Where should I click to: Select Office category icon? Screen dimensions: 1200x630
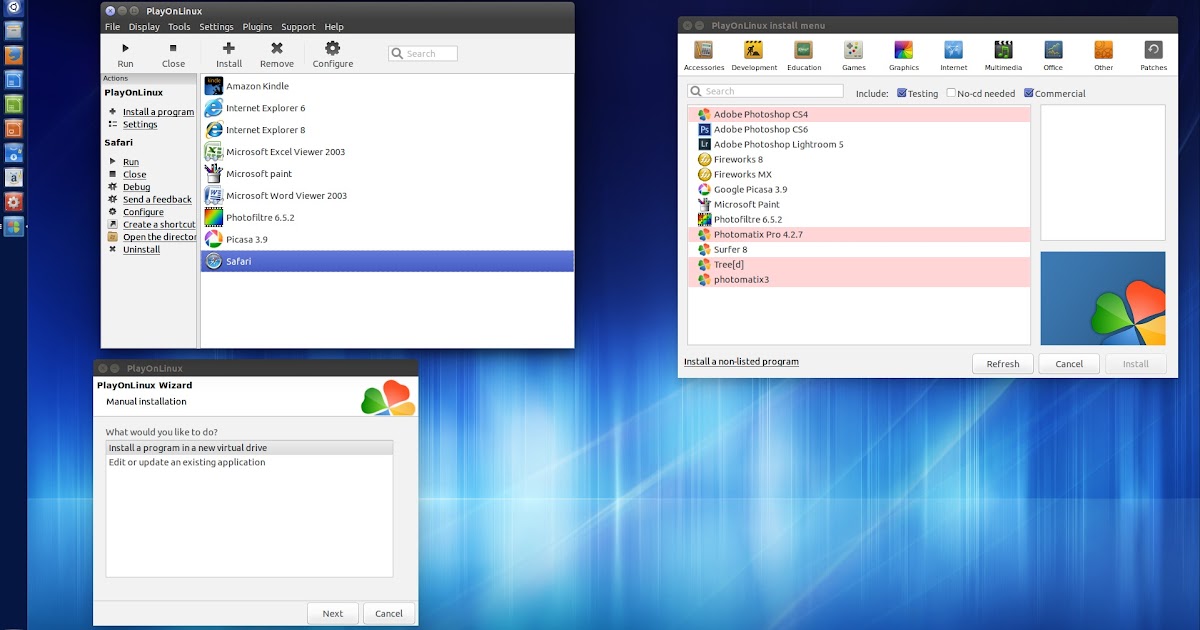tap(1053, 50)
